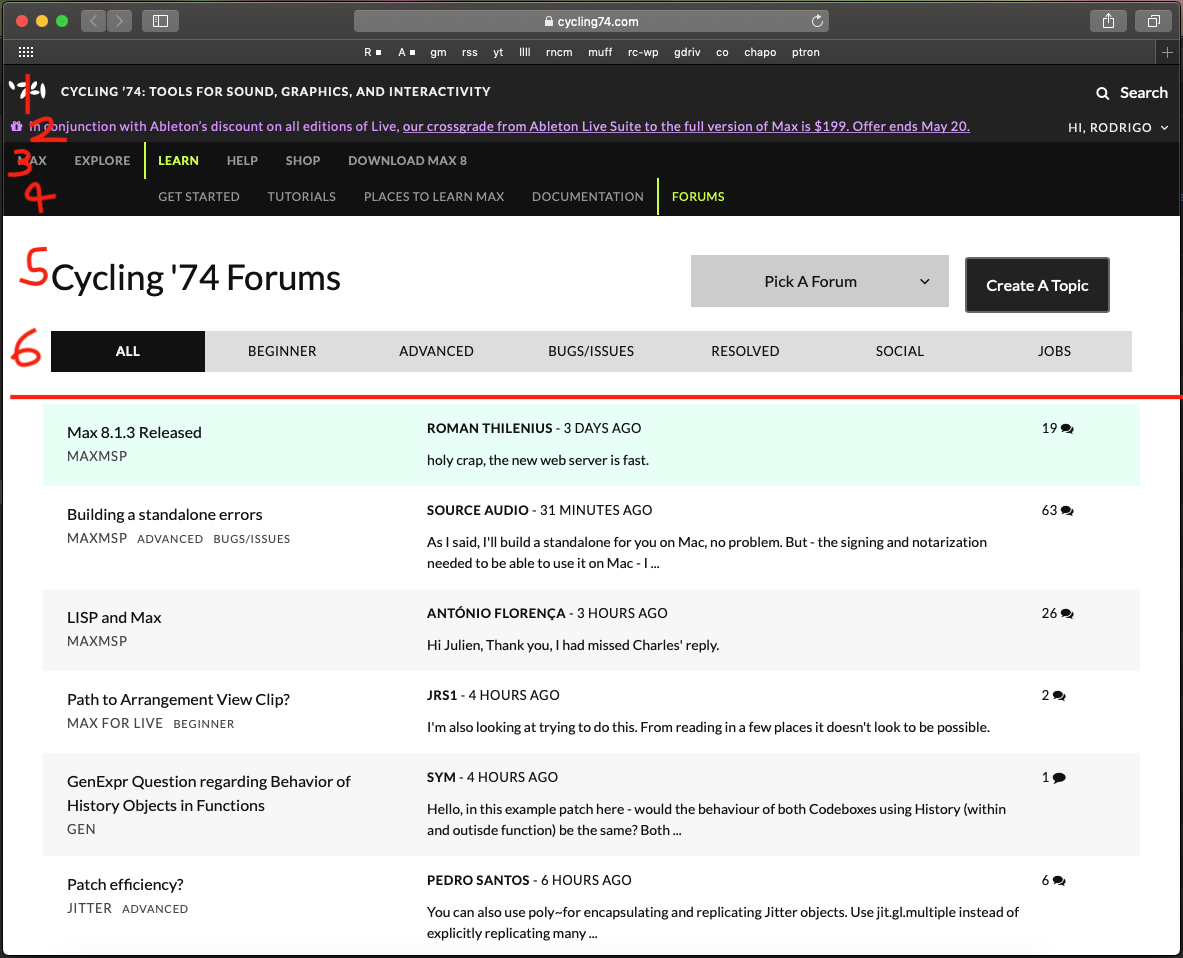
Task: Open the LISP and Max topic
Action: (x=114, y=618)
